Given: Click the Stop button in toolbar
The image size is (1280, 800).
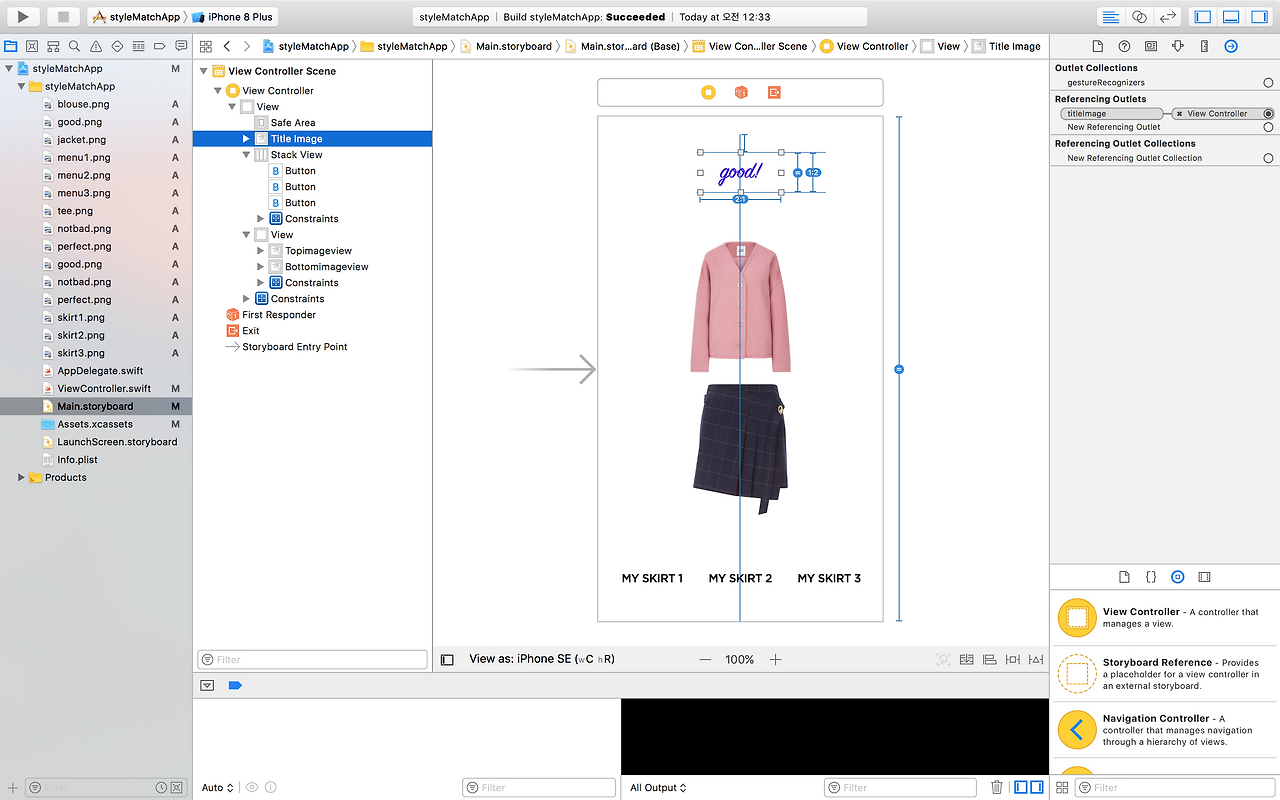Looking at the screenshot, I should click(x=63, y=17).
